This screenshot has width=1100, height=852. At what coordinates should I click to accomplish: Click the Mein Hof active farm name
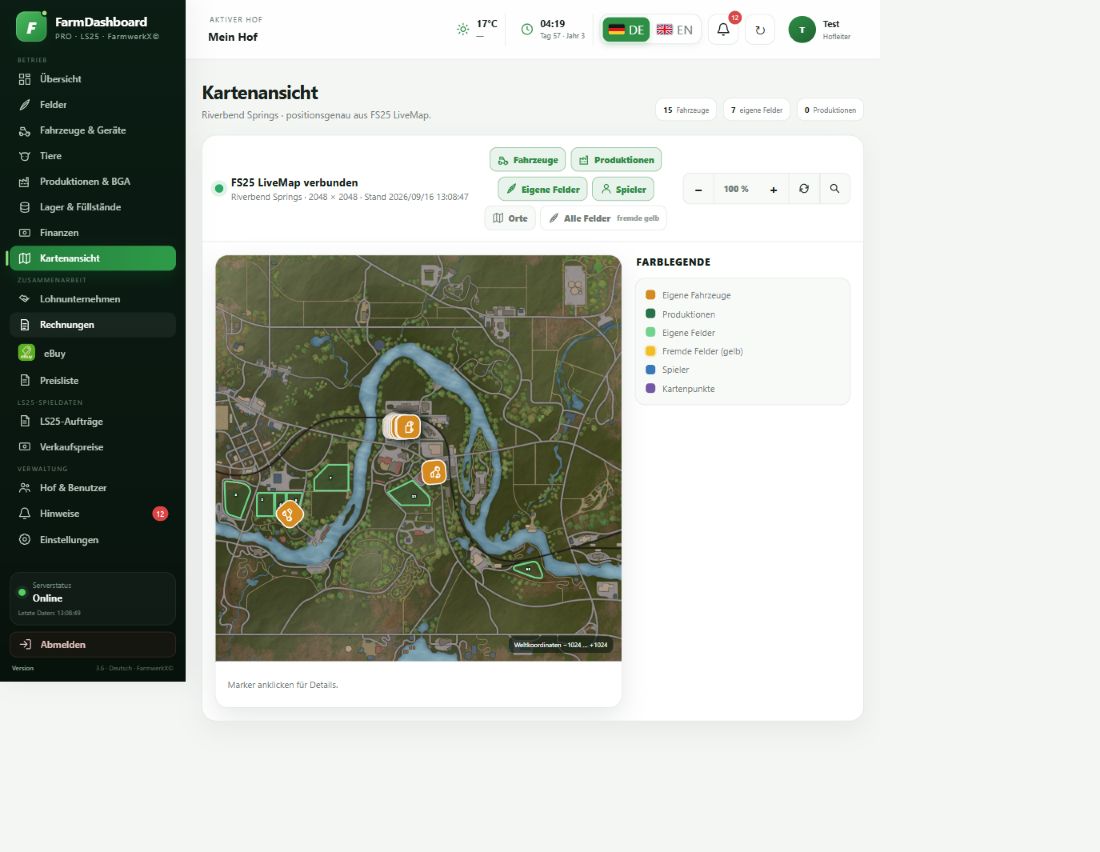[233, 37]
